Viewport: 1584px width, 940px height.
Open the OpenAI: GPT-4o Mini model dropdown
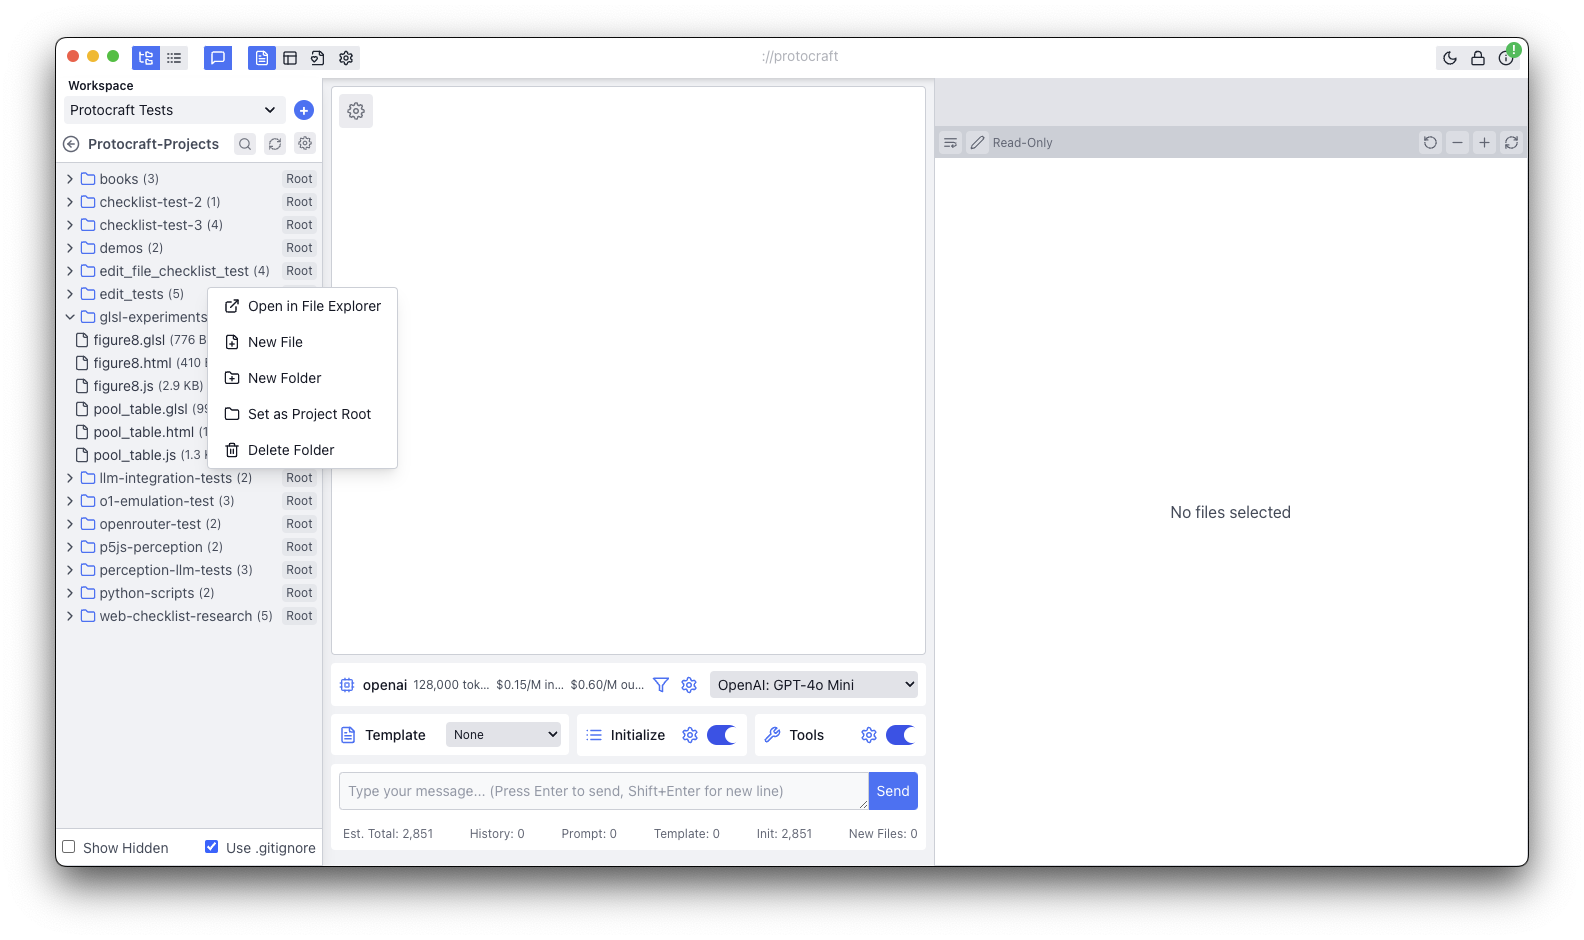pos(814,685)
